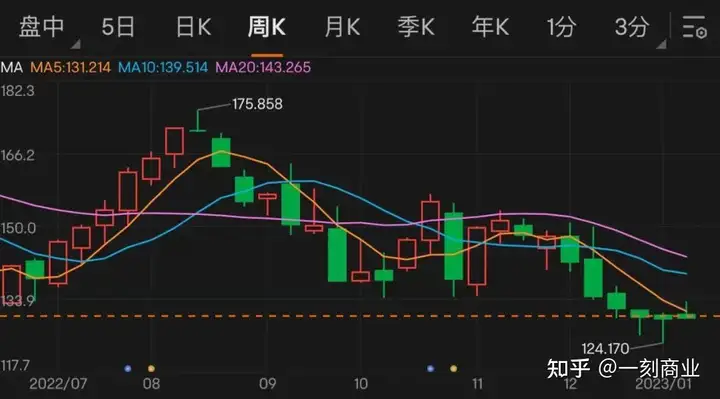This screenshot has height=399, width=720.
Task: Open the 年K chart view
Action: click(x=490, y=27)
